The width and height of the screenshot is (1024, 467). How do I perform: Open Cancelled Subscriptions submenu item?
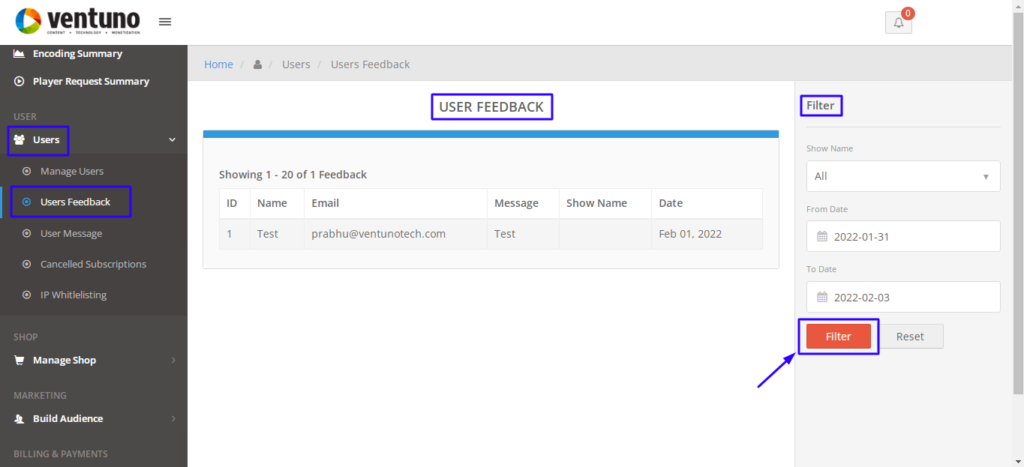(93, 265)
